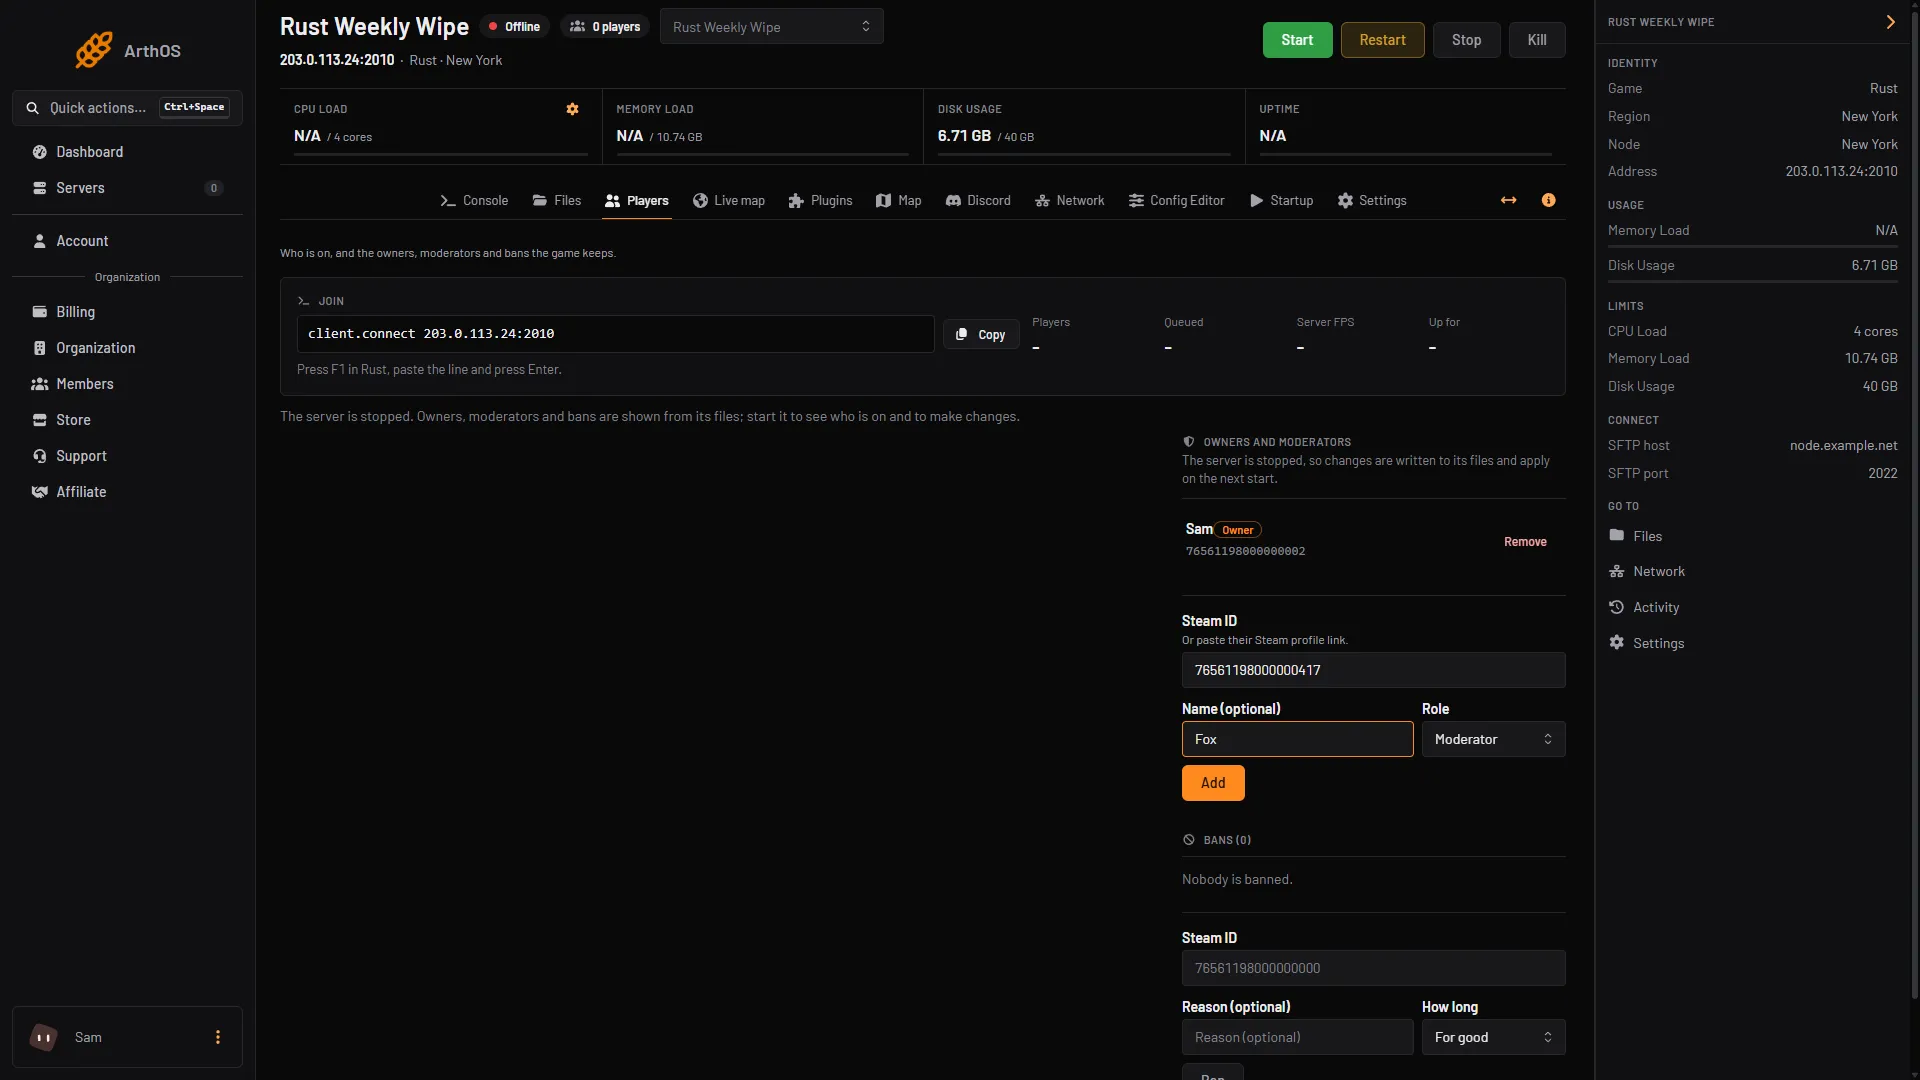
Task: Open Billing in the sidebar
Action: pyautogui.click(x=127, y=312)
